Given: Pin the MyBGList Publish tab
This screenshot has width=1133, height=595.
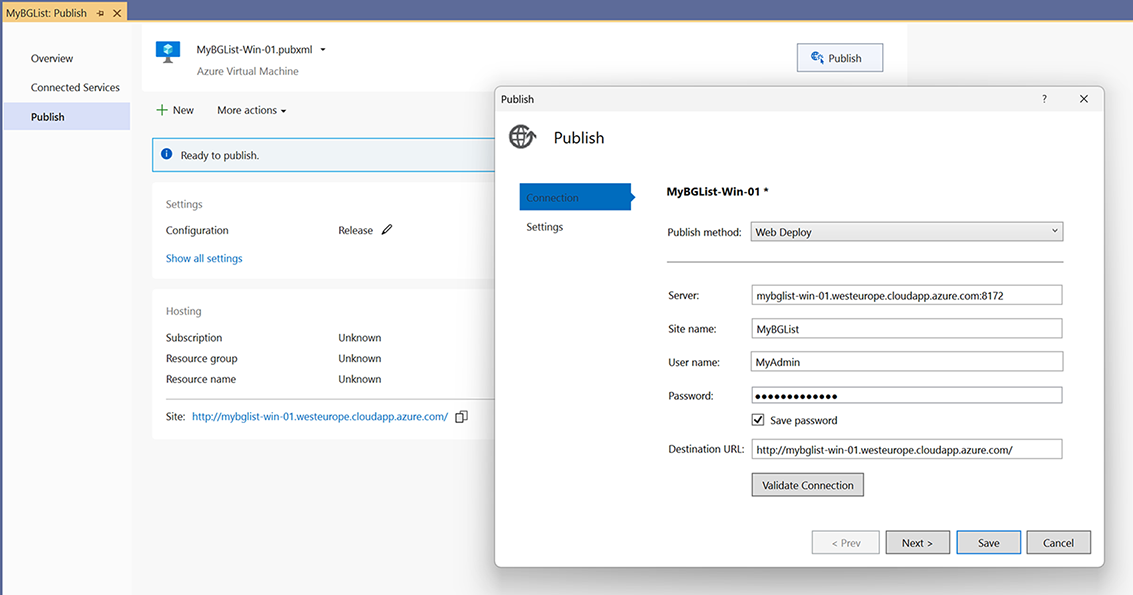Looking at the screenshot, I should pos(100,13).
